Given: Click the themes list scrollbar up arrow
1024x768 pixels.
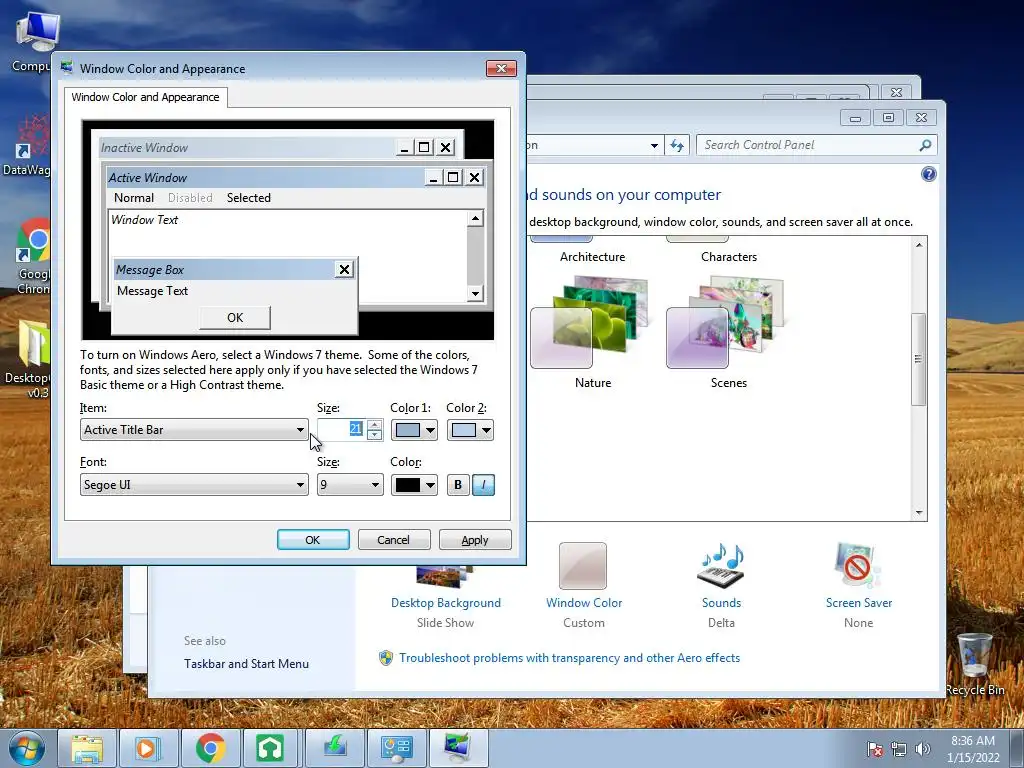Looking at the screenshot, I should pos(919,245).
